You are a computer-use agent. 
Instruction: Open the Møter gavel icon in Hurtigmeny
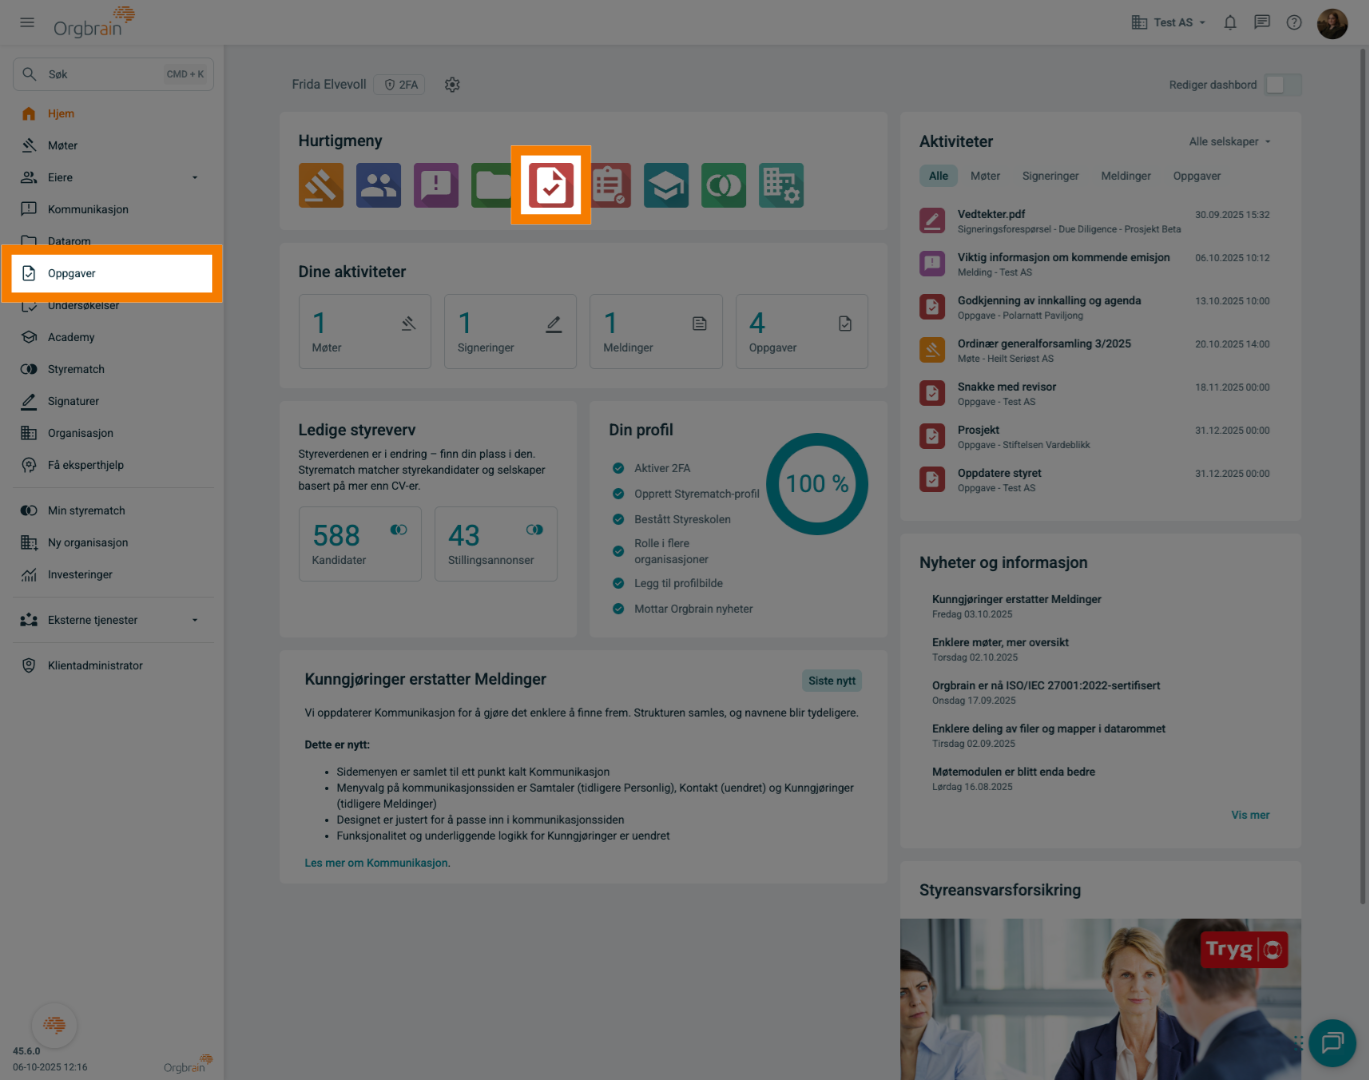point(321,186)
